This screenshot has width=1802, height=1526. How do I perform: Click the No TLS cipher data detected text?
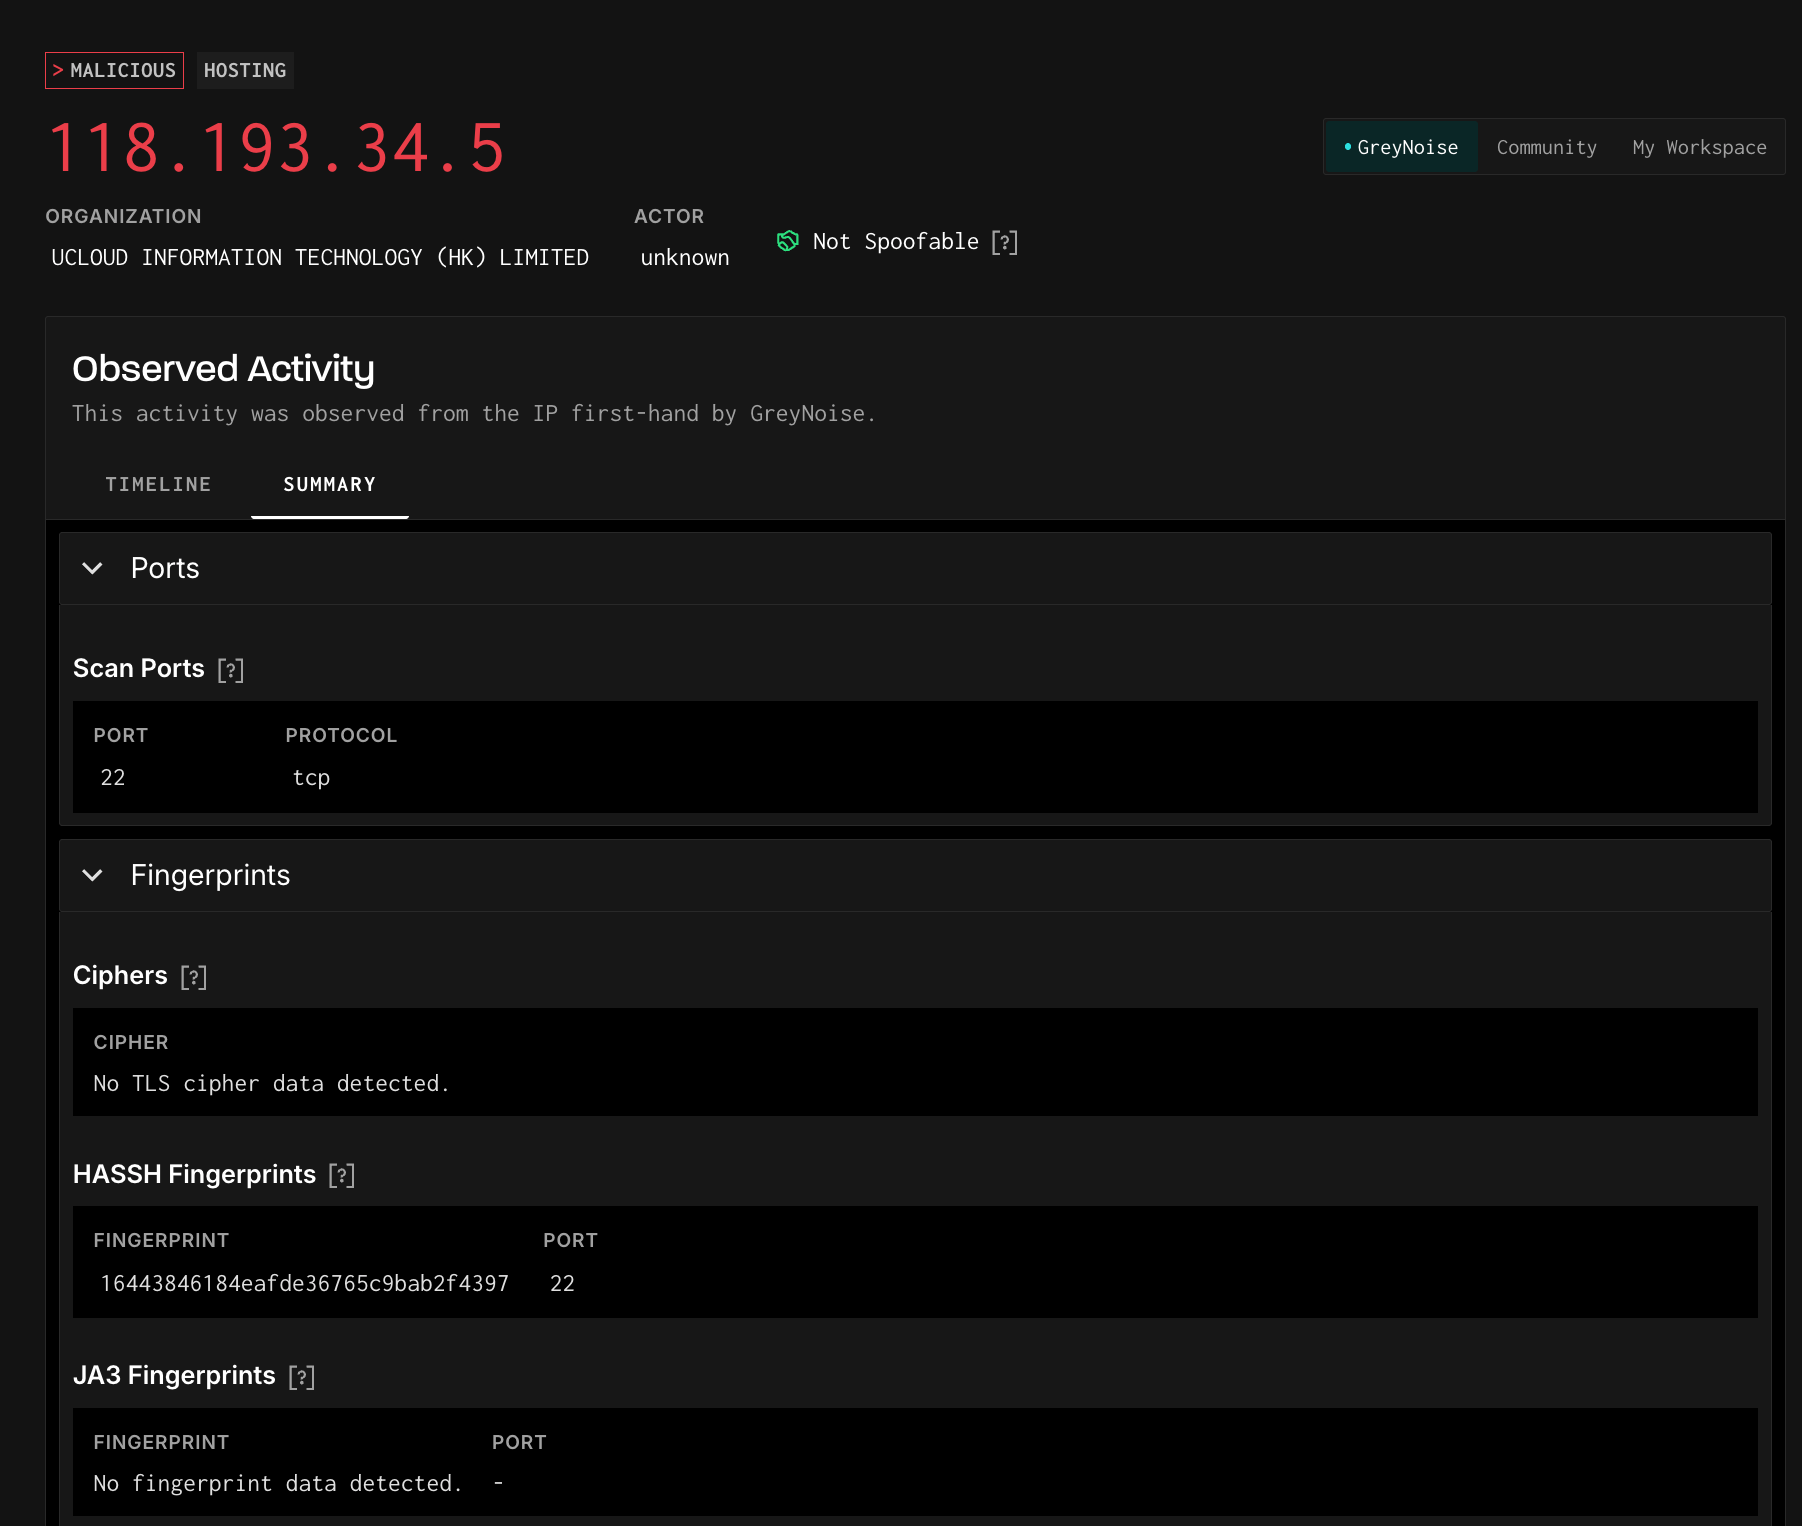point(271,1083)
